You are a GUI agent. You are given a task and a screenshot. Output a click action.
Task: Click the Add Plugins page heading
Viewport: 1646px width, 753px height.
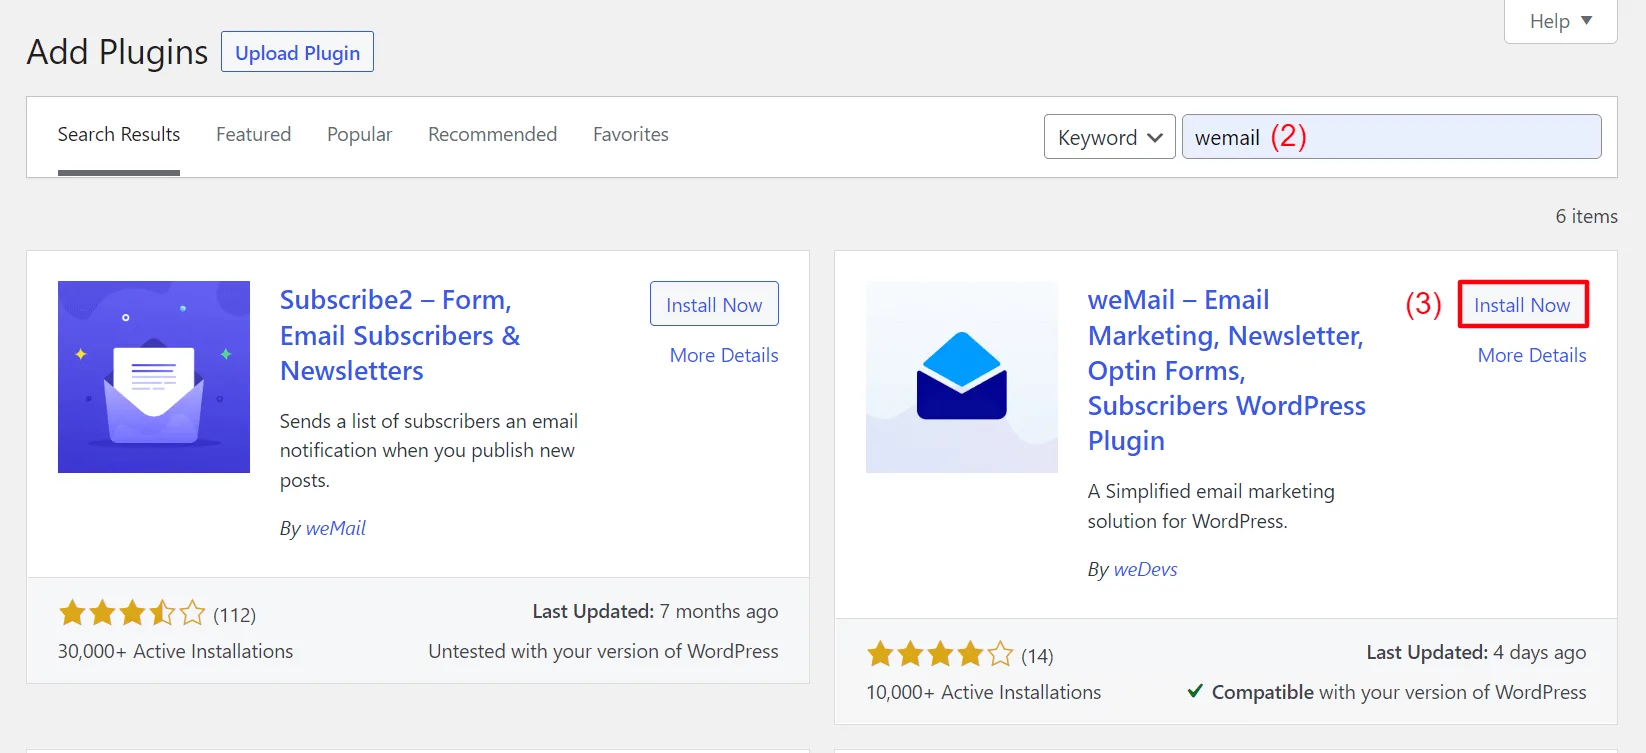coord(118,52)
